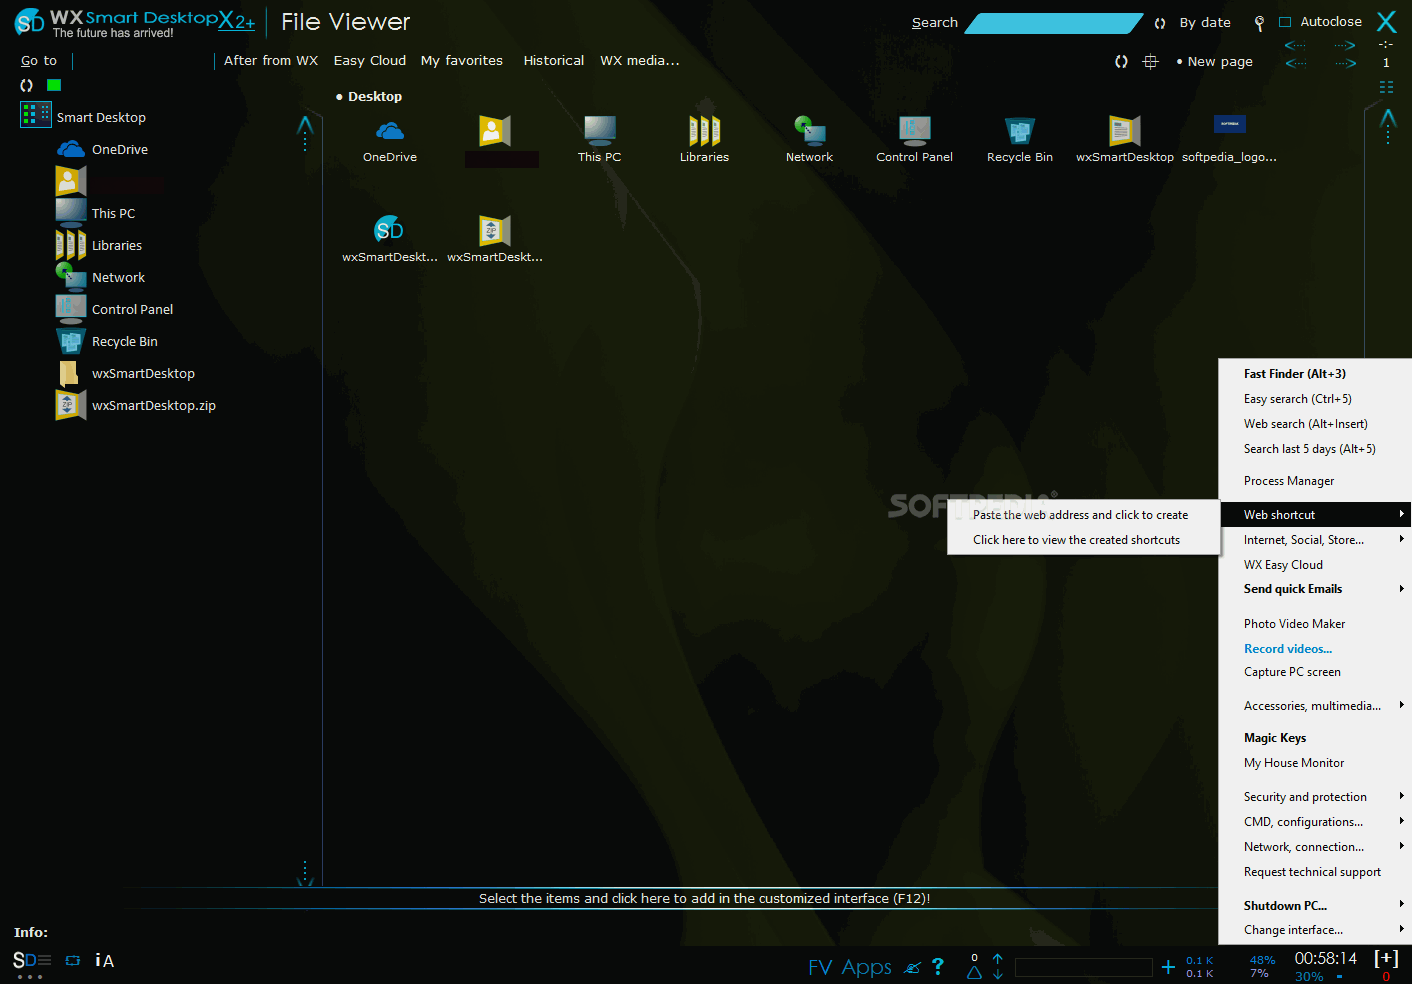Screen dimensions: 1412x984
Task: Click the blue plus icon in the status bar
Action: coord(1168,966)
